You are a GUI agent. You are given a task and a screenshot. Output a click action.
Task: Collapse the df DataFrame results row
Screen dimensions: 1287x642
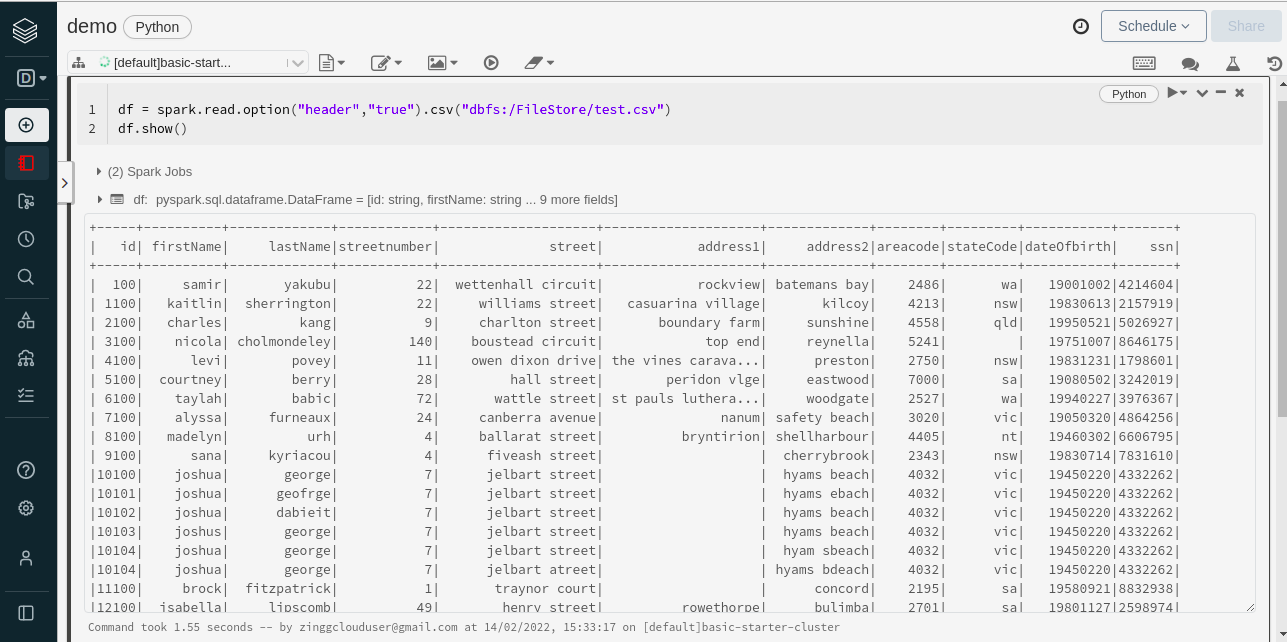tap(98, 198)
